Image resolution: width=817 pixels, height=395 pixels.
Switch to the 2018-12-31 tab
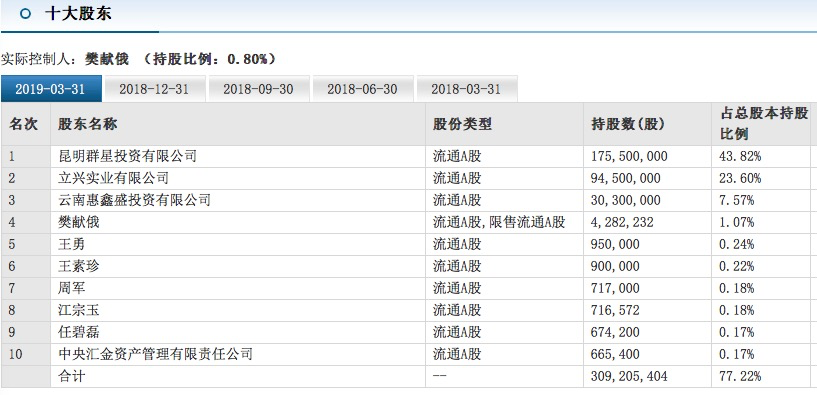(154, 89)
